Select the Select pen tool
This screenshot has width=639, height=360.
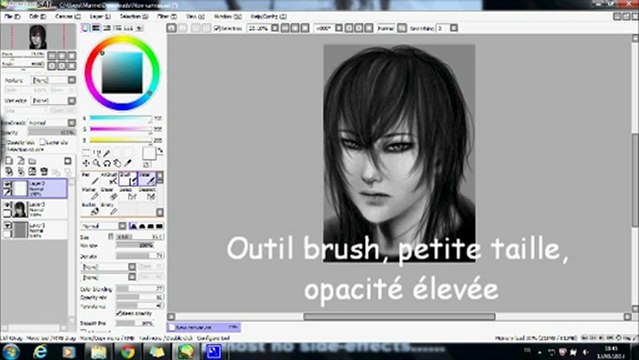(128, 194)
